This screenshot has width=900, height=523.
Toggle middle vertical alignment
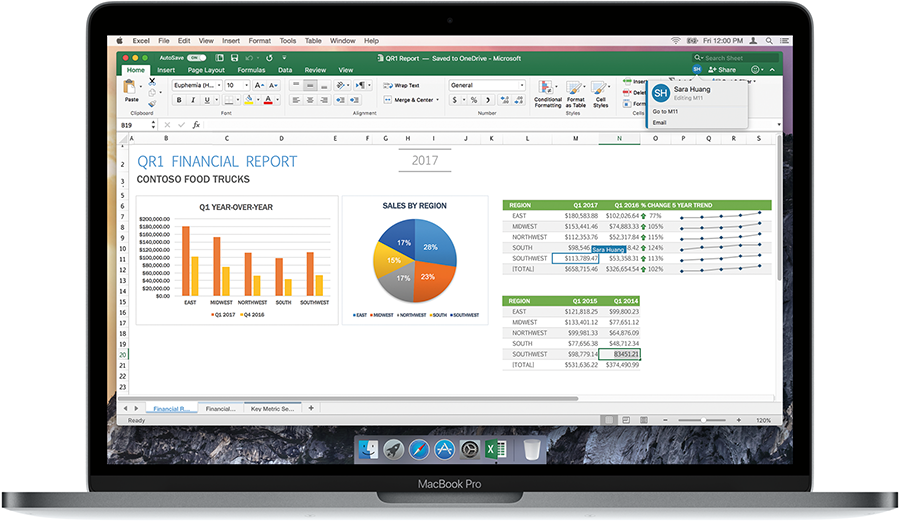(310, 85)
